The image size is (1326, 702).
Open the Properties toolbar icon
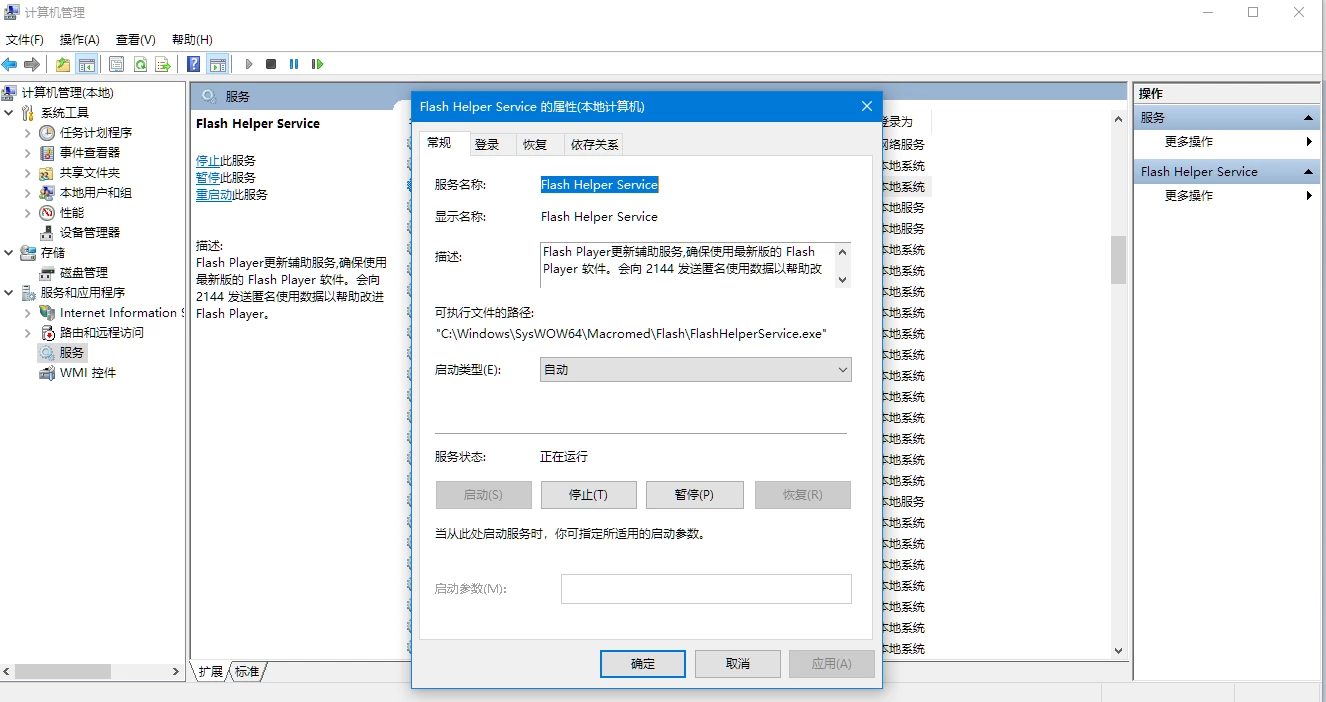click(x=117, y=64)
